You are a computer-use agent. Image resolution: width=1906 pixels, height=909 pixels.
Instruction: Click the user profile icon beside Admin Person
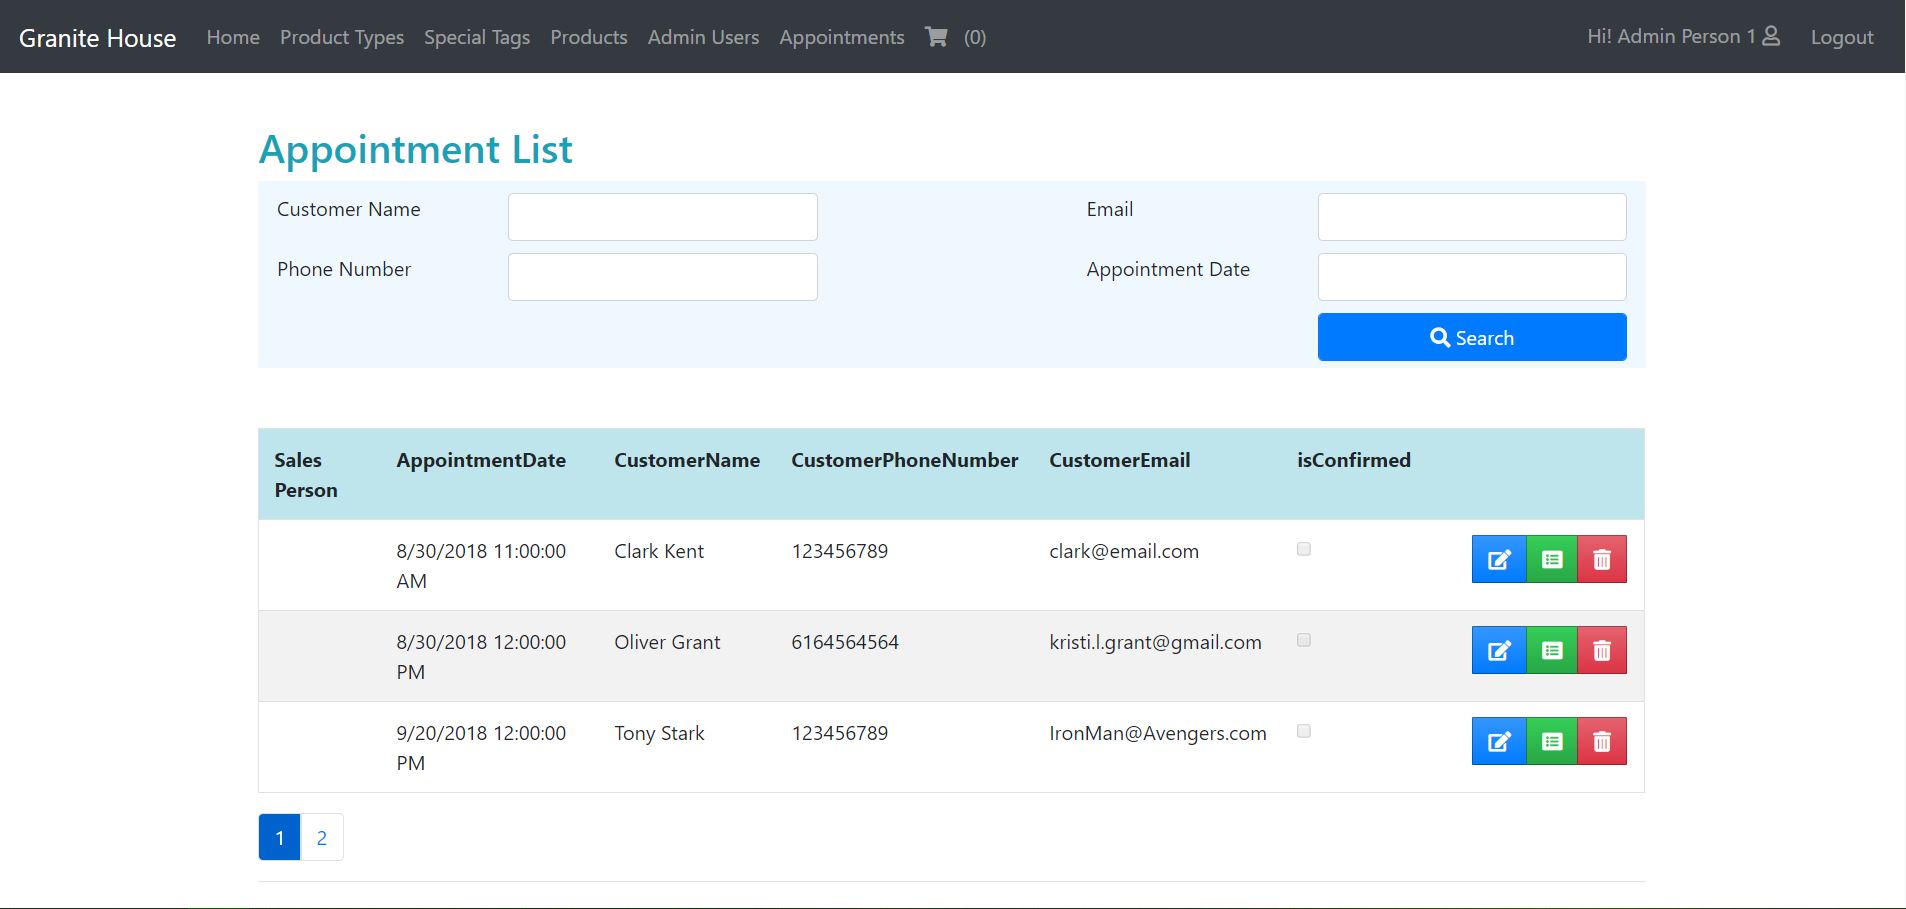pos(1771,36)
